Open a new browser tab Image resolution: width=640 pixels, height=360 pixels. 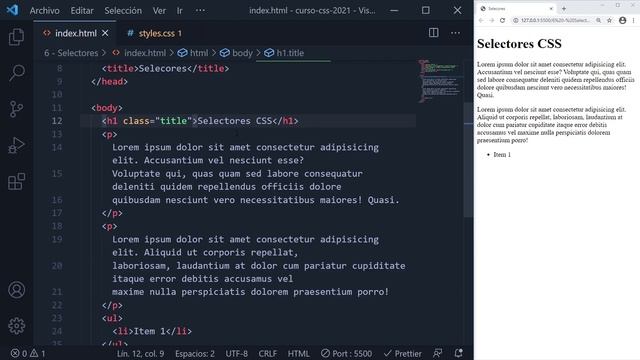pyautogui.click(x=564, y=9)
